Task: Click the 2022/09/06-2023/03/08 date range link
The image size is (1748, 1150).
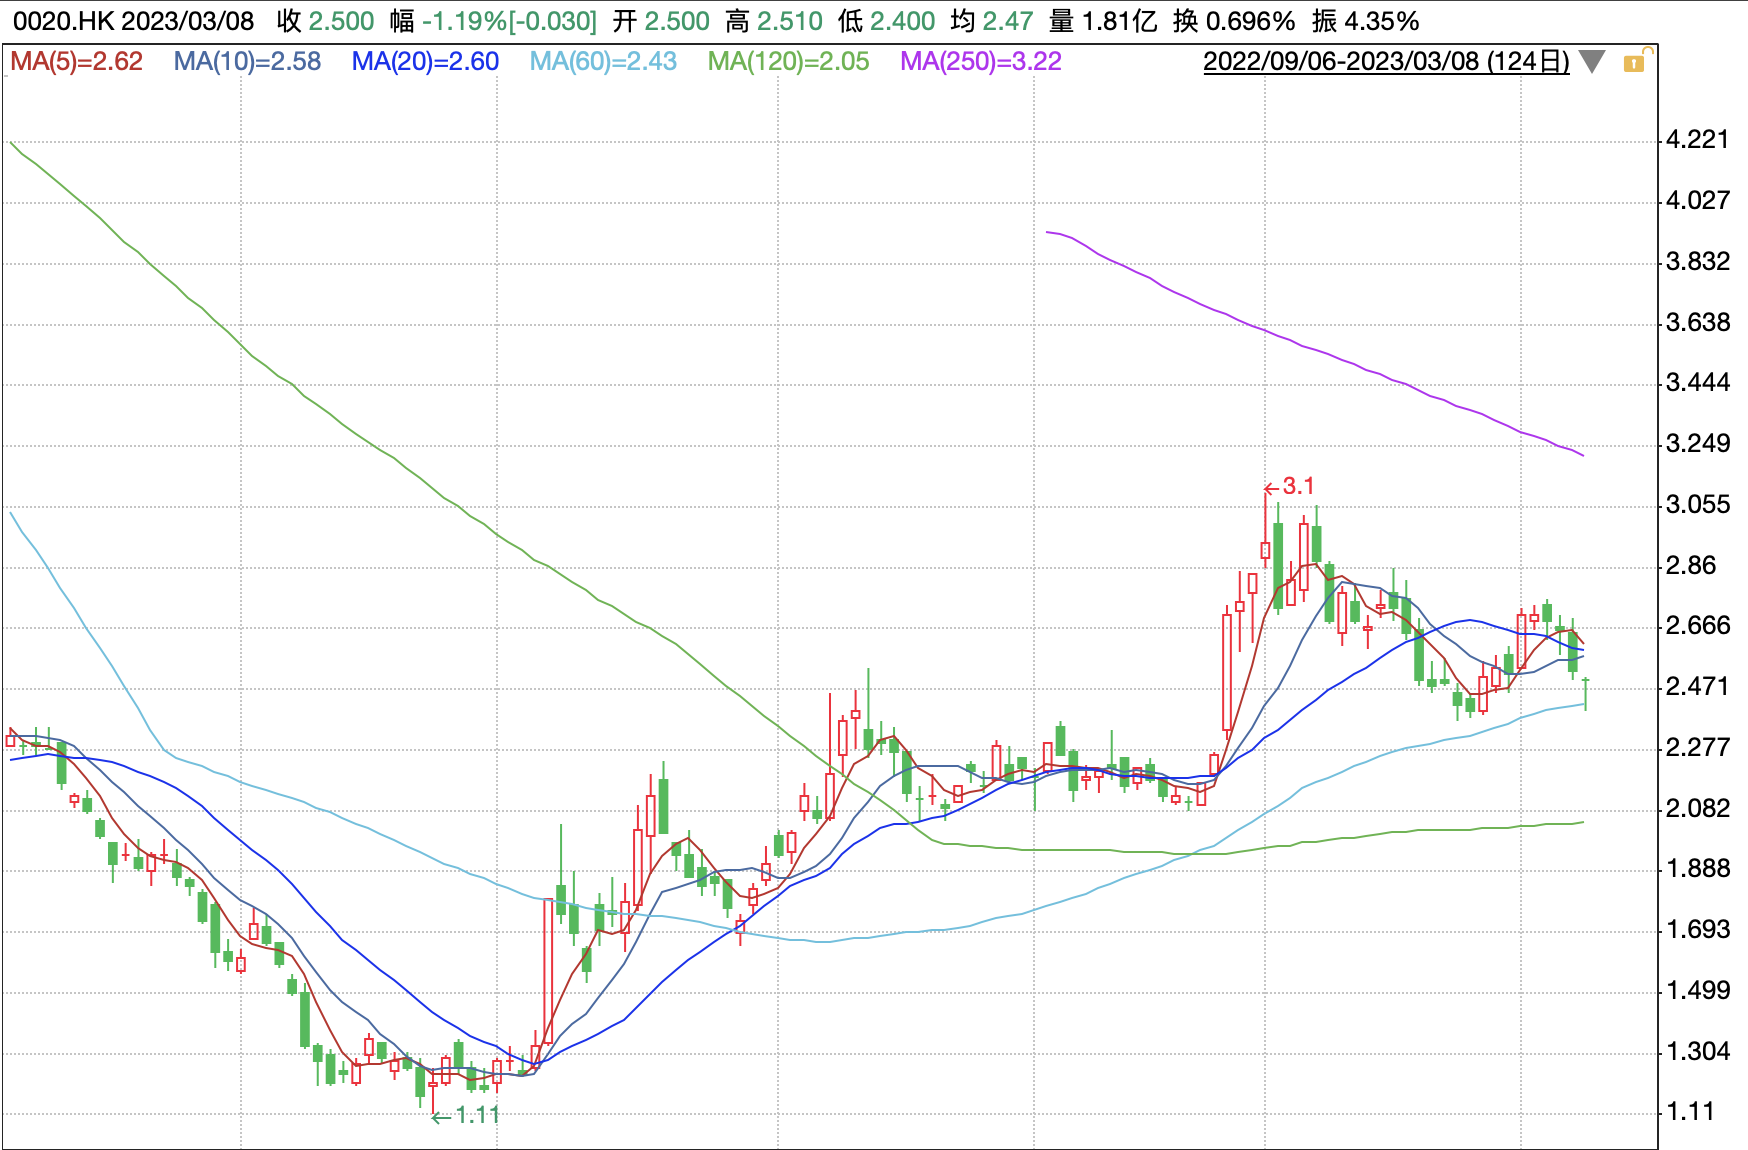Action: (1385, 62)
